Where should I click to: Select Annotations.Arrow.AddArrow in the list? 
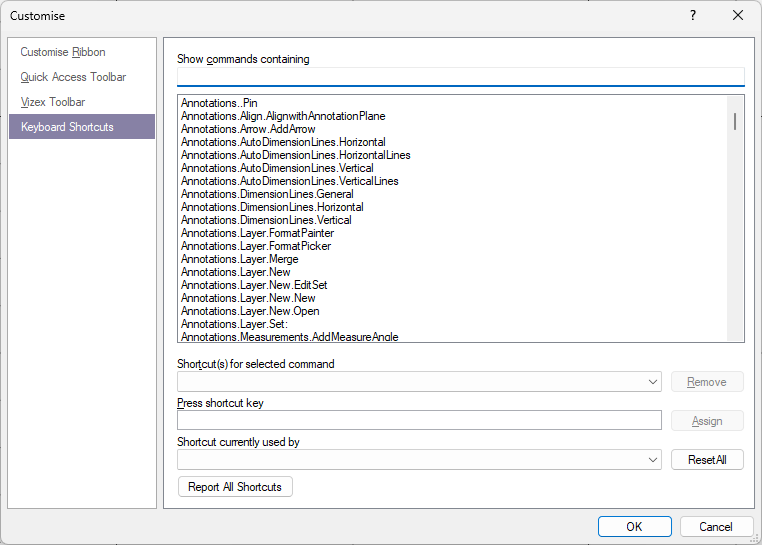[248, 129]
